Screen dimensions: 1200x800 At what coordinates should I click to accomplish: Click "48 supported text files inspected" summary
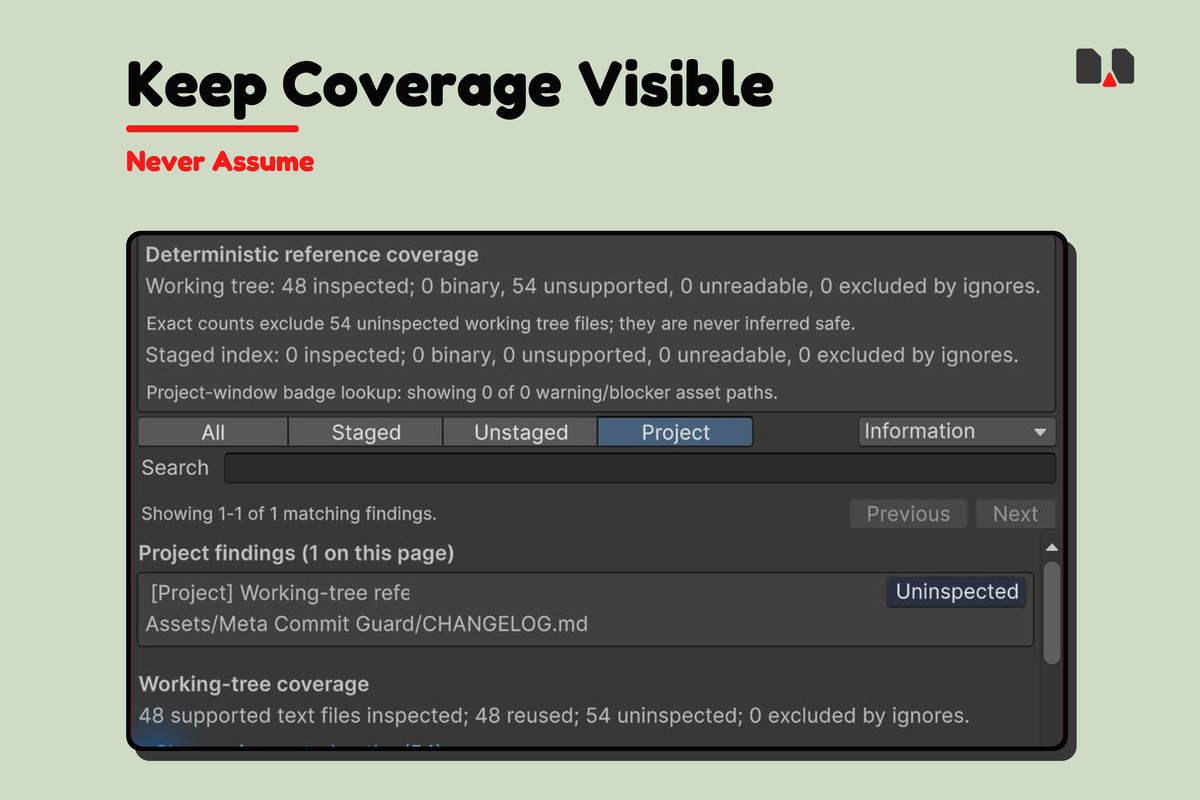pyautogui.click(x=554, y=716)
